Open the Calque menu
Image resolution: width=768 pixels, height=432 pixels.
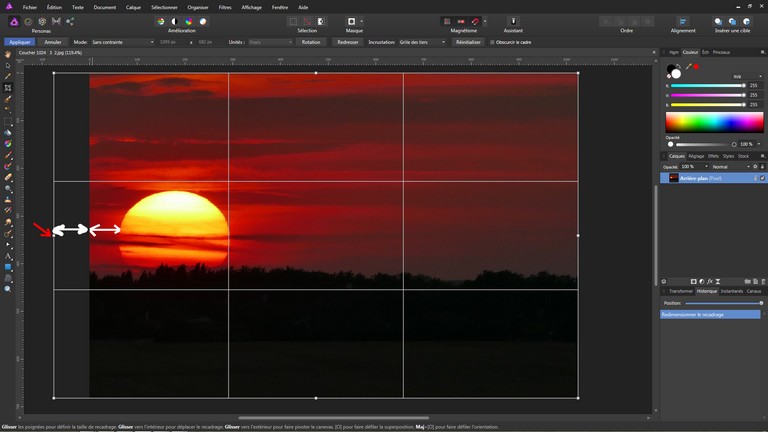[133, 7]
